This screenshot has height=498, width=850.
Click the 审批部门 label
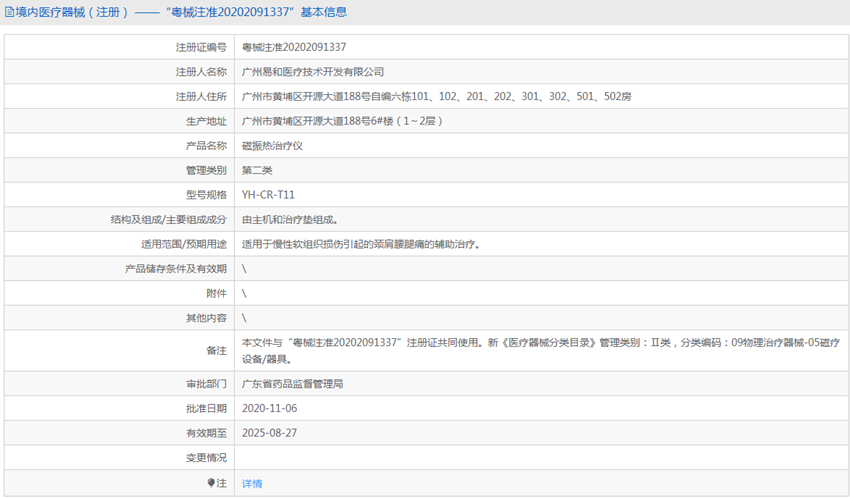[206, 384]
